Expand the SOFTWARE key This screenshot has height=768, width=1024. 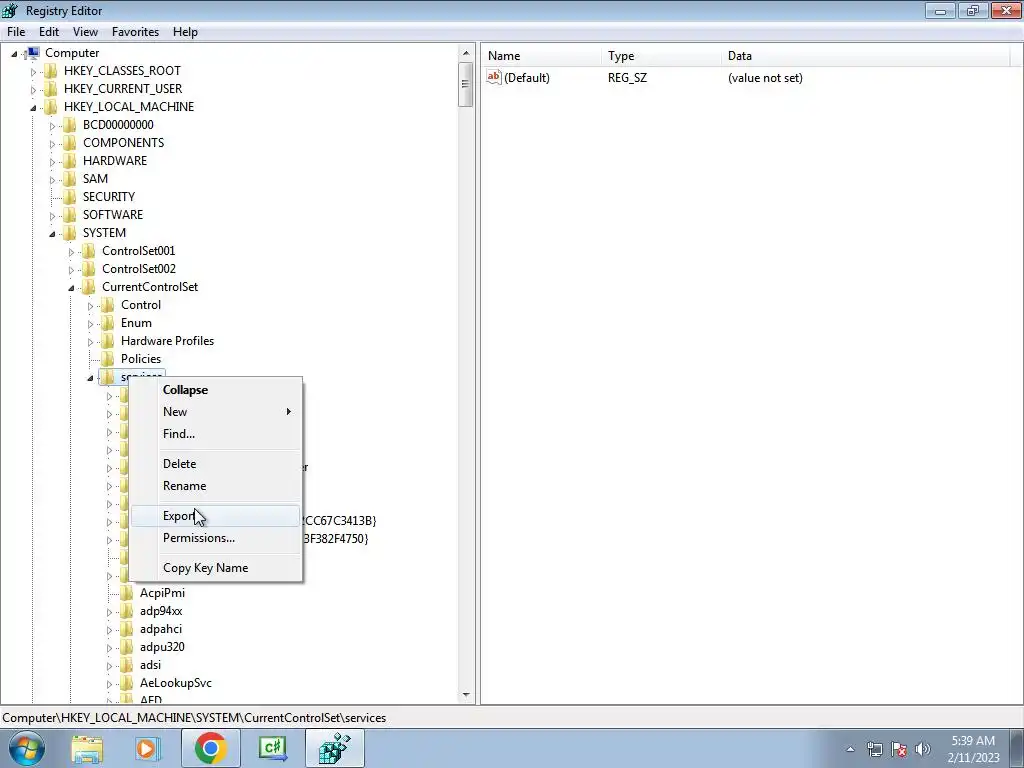coord(52,216)
